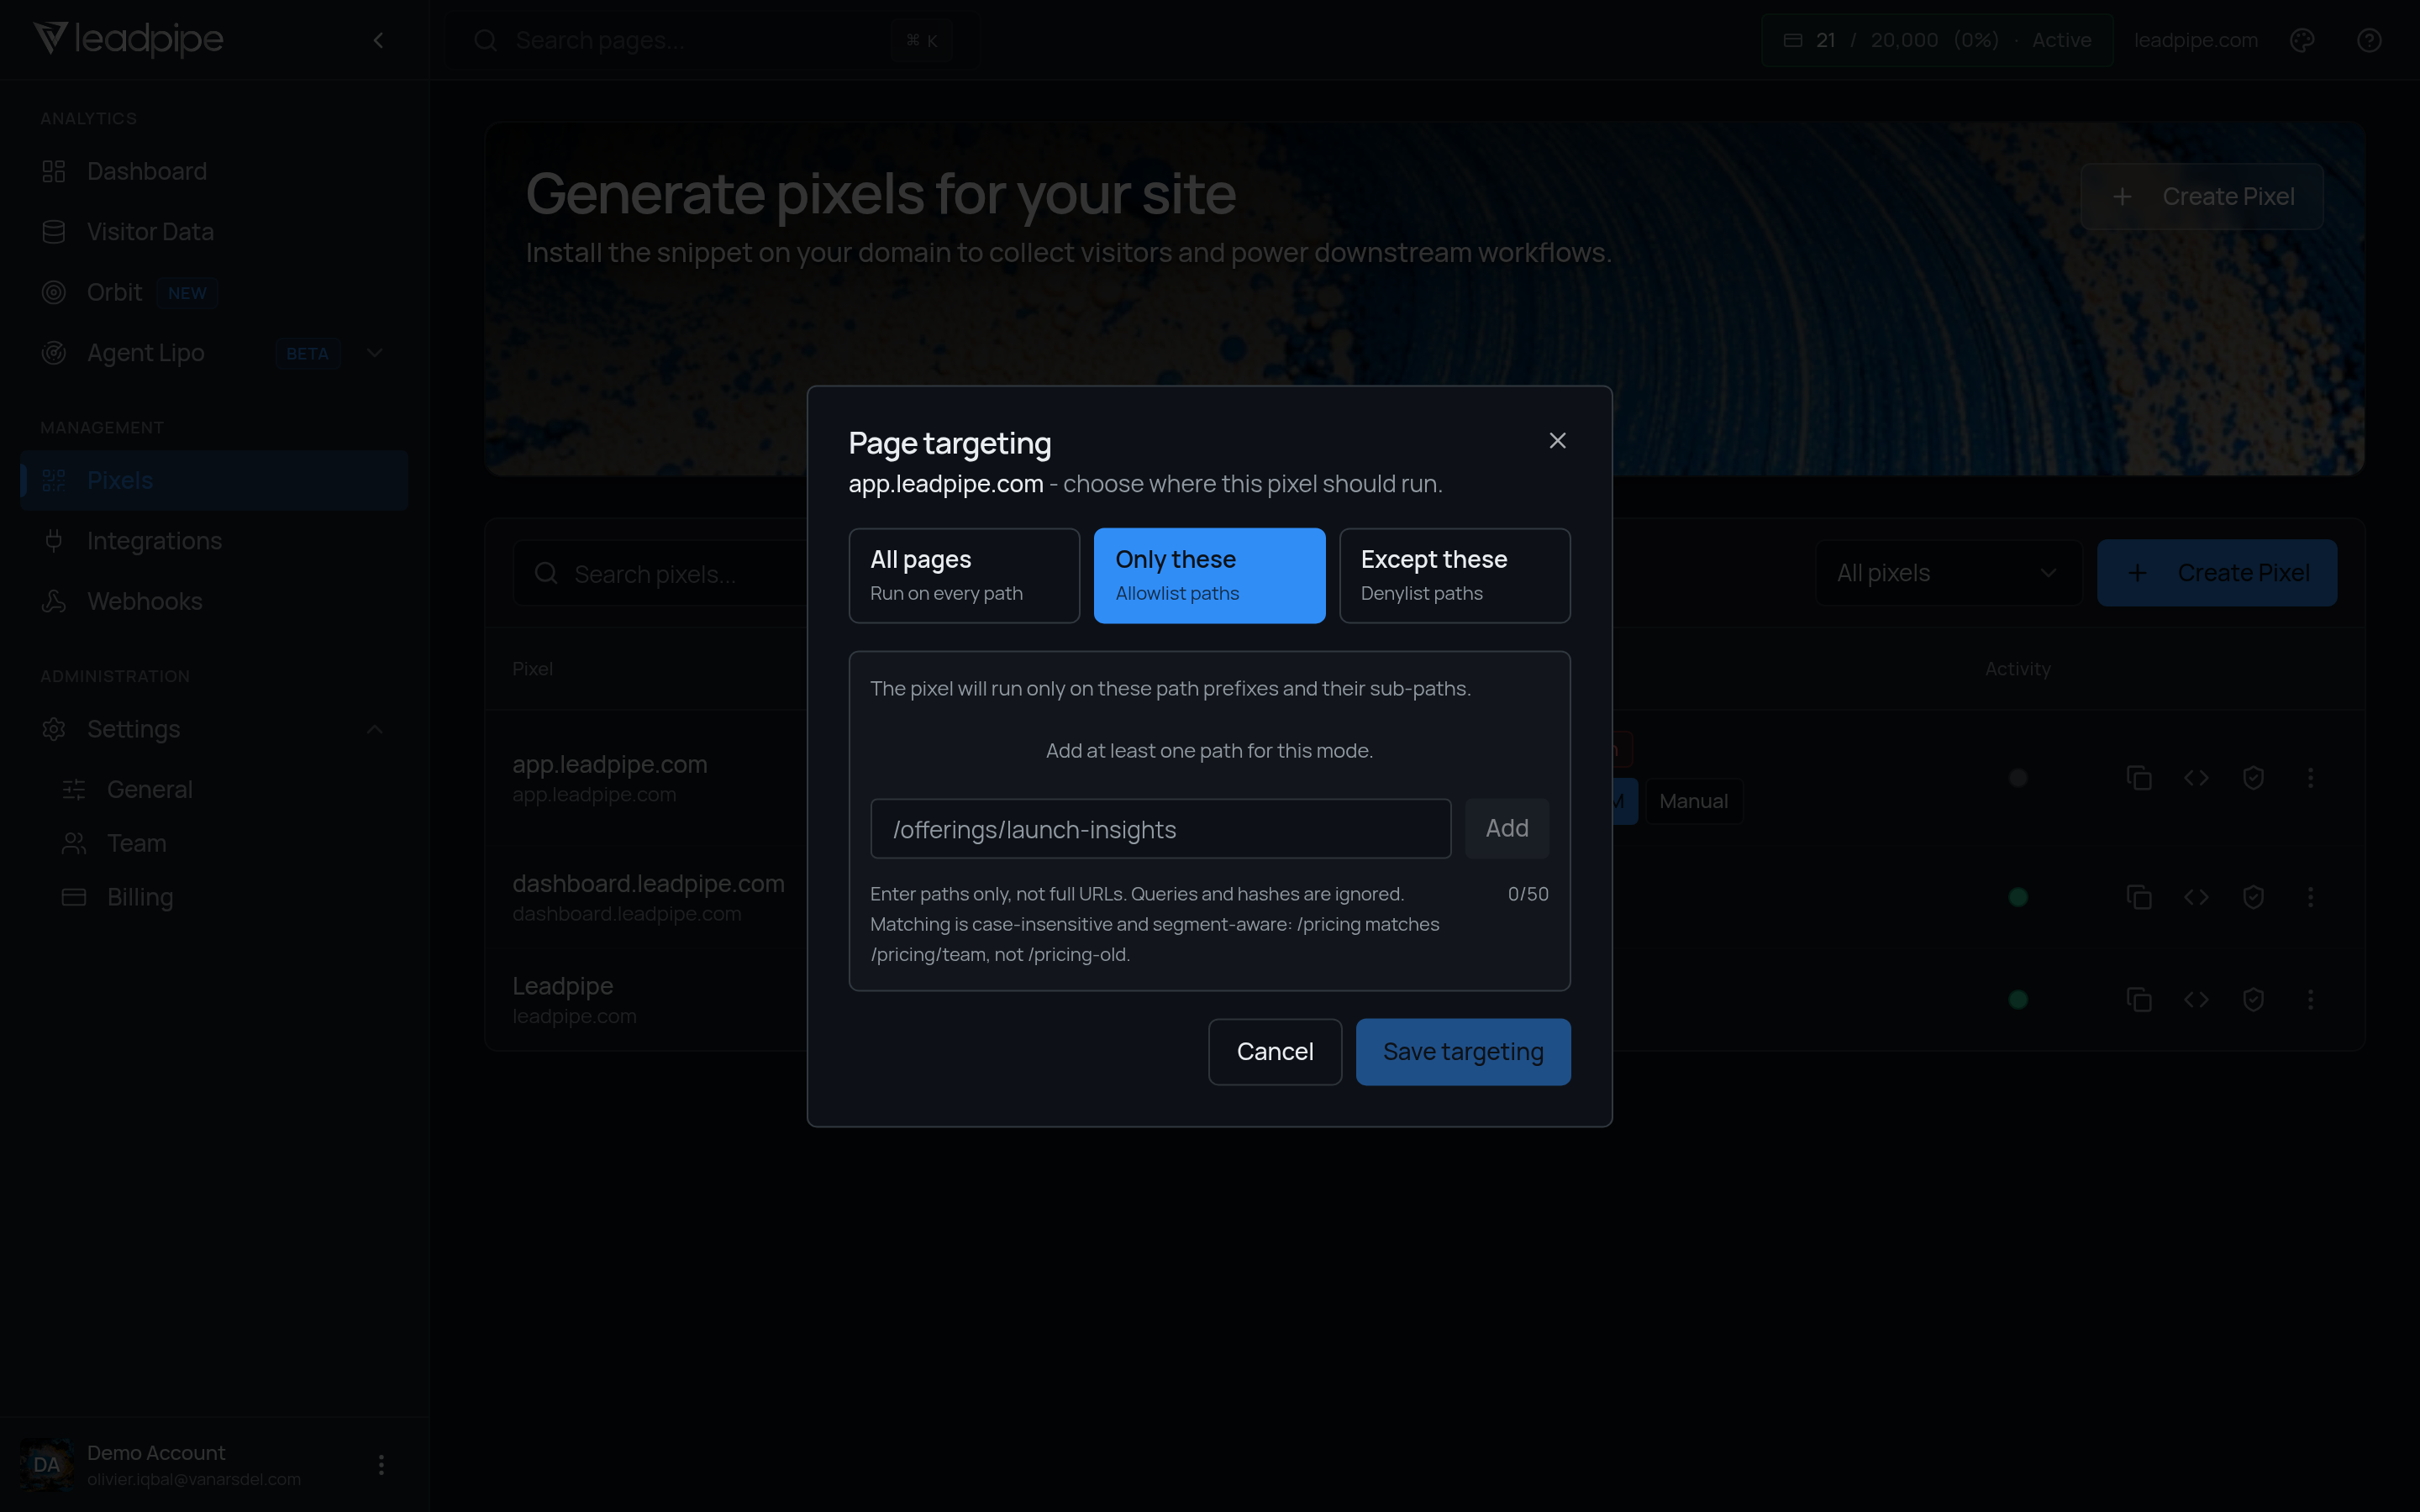The width and height of the screenshot is (2420, 1512).
Task: Select the All pages targeting mode
Action: [x=964, y=576]
